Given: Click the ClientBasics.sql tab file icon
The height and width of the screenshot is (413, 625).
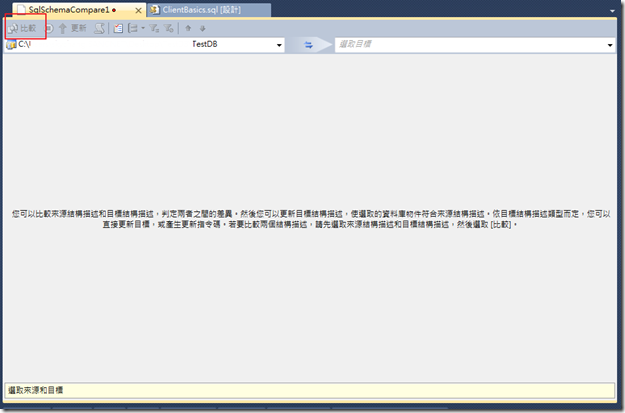Looking at the screenshot, I should click(155, 10).
